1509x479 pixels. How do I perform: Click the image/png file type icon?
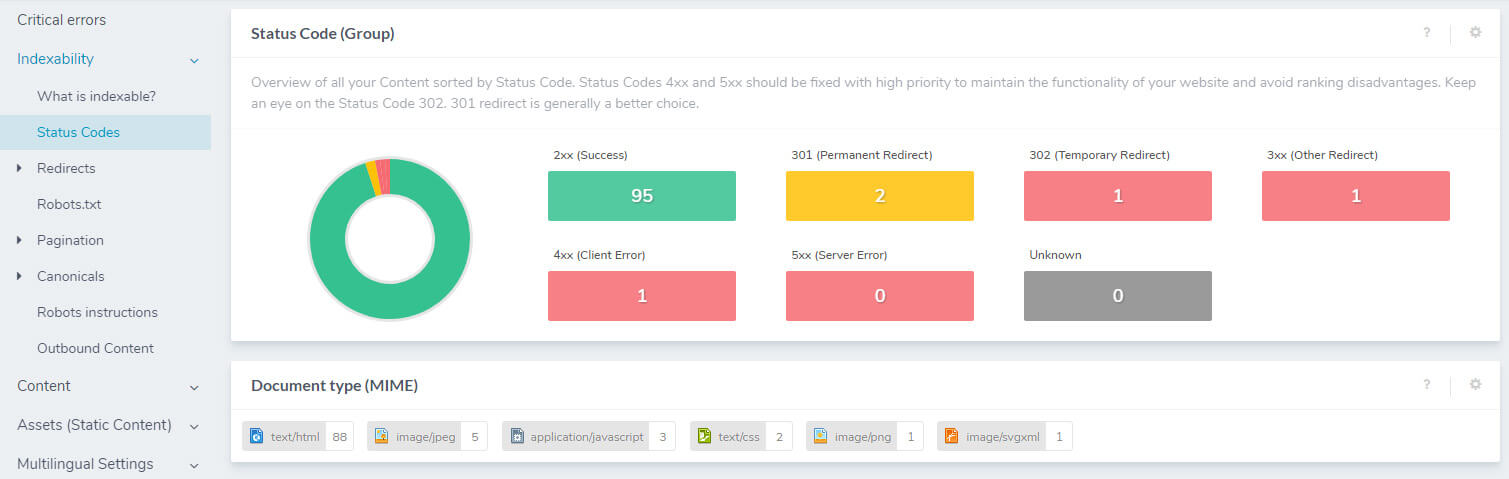pyautogui.click(x=820, y=436)
